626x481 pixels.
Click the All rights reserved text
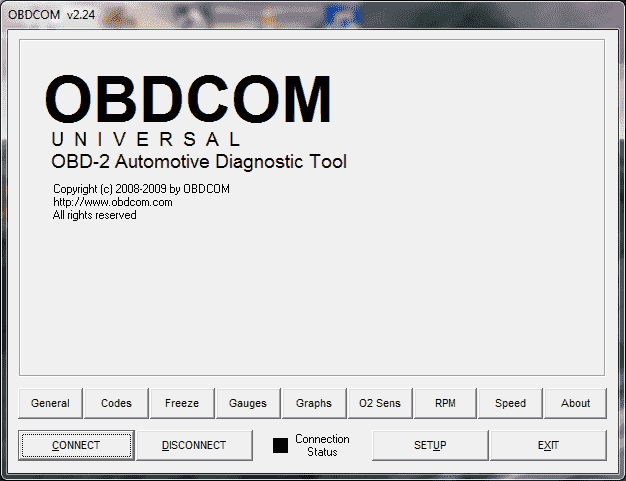pyautogui.click(x=95, y=215)
